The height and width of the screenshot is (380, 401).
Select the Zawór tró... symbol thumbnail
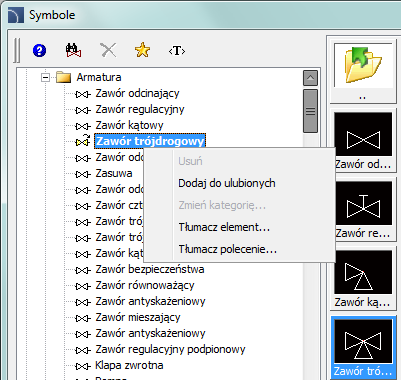click(363, 348)
